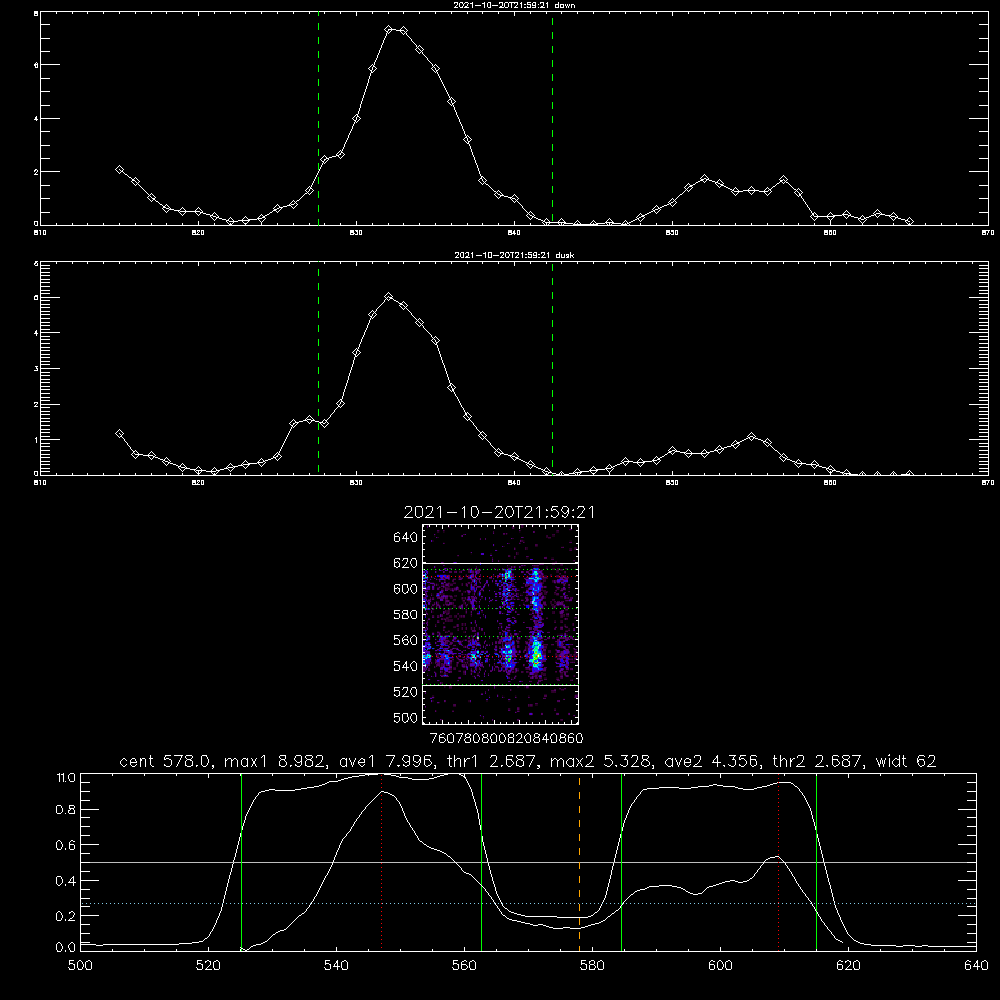Click the 'max1 8.982' value in stats line
Screen dimensions: 1000x1000
pos(276,761)
